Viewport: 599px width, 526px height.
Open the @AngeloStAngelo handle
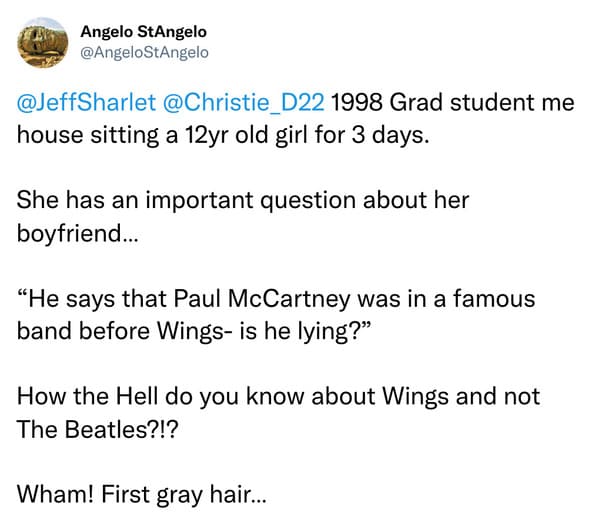click(144, 52)
